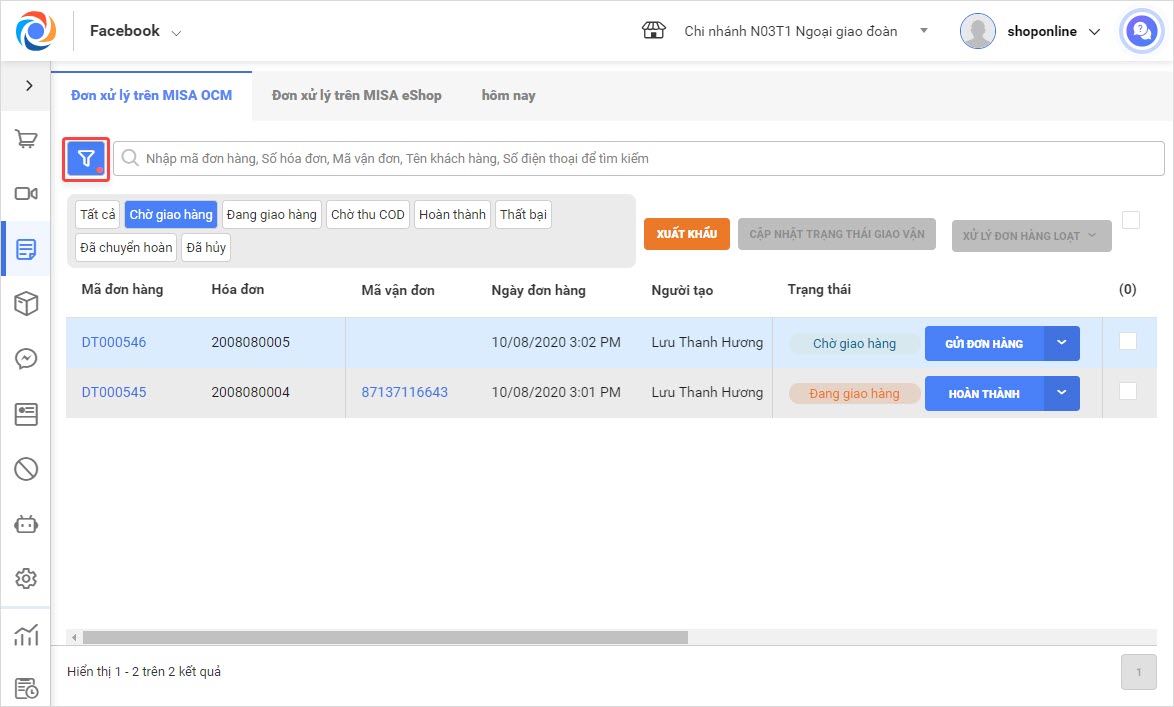Image resolution: width=1174 pixels, height=707 pixels.
Task: Open order link DT000545
Action: pyautogui.click(x=114, y=392)
